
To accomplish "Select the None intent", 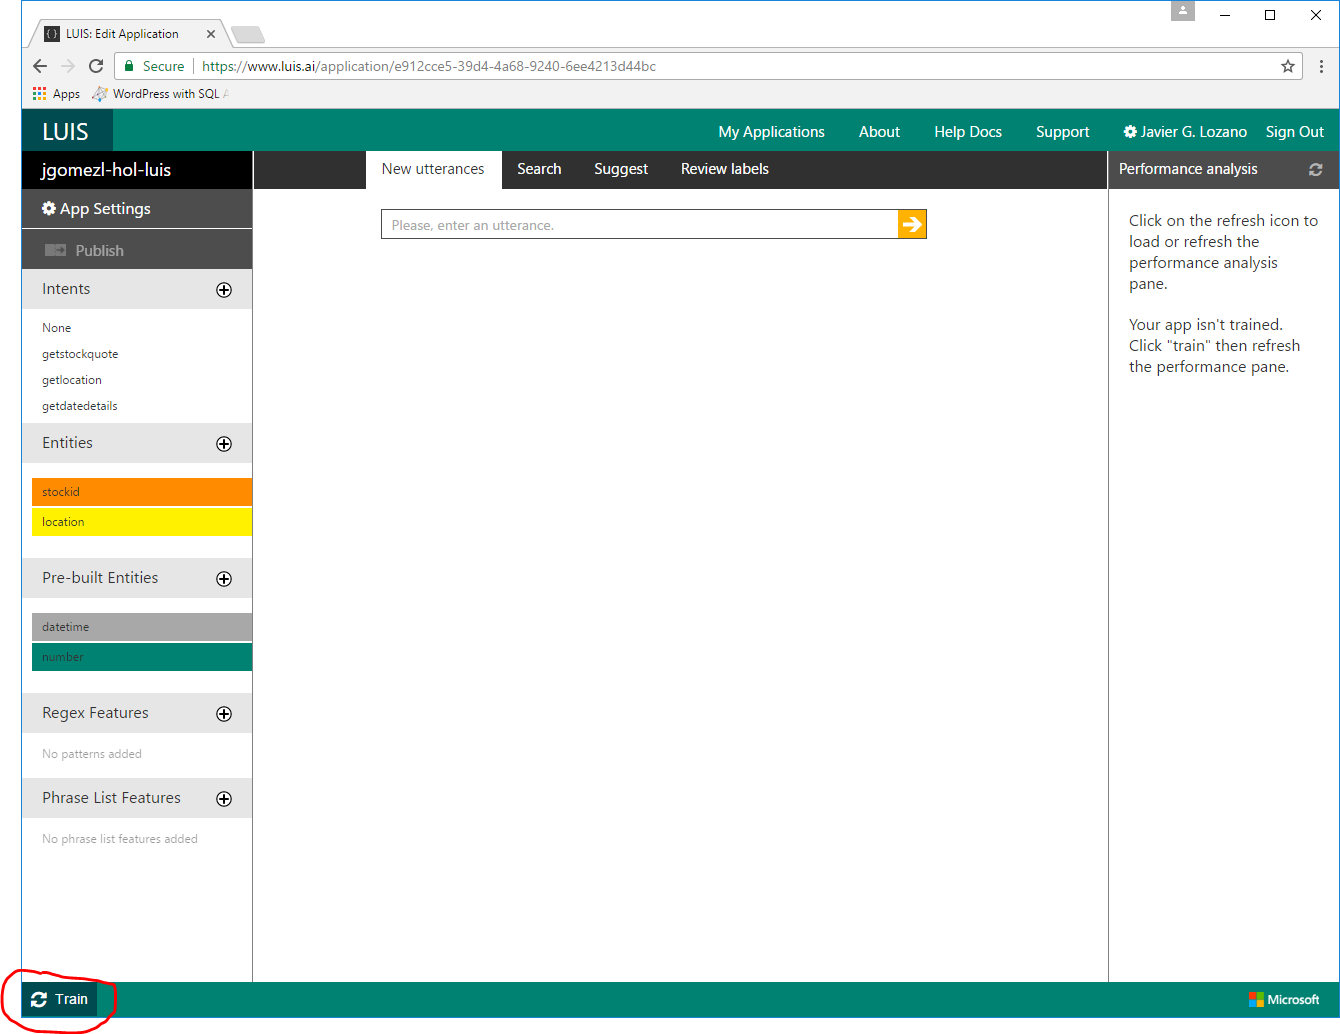I will [x=56, y=328].
